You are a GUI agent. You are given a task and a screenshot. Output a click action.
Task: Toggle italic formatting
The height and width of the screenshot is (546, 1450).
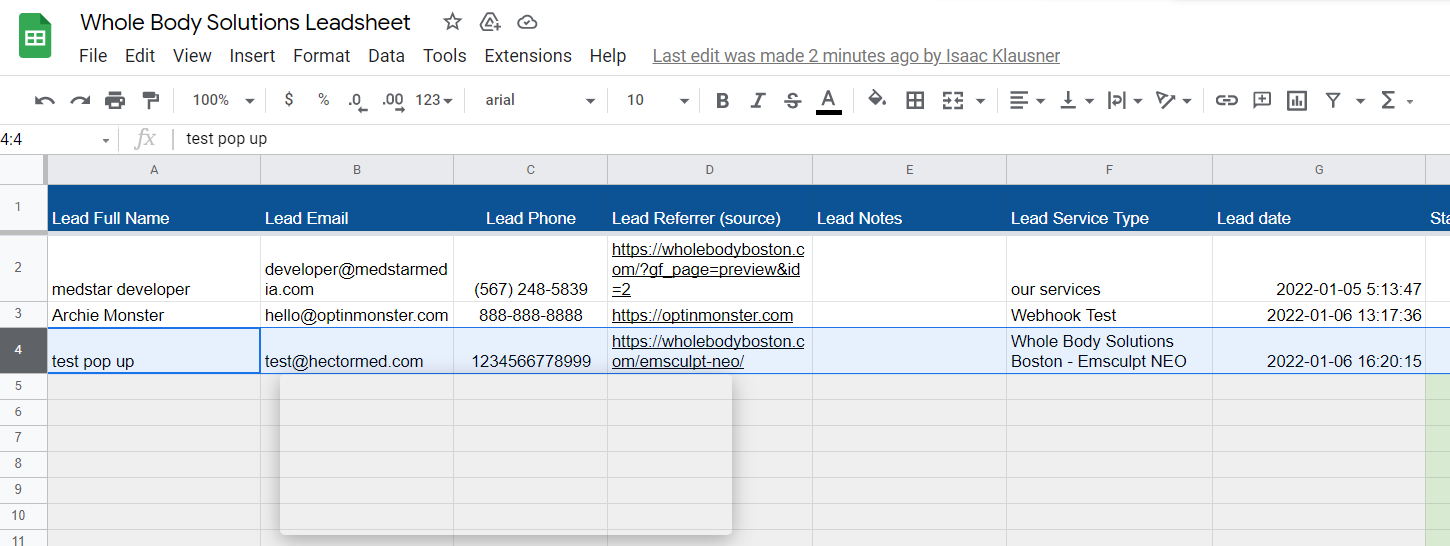click(757, 100)
